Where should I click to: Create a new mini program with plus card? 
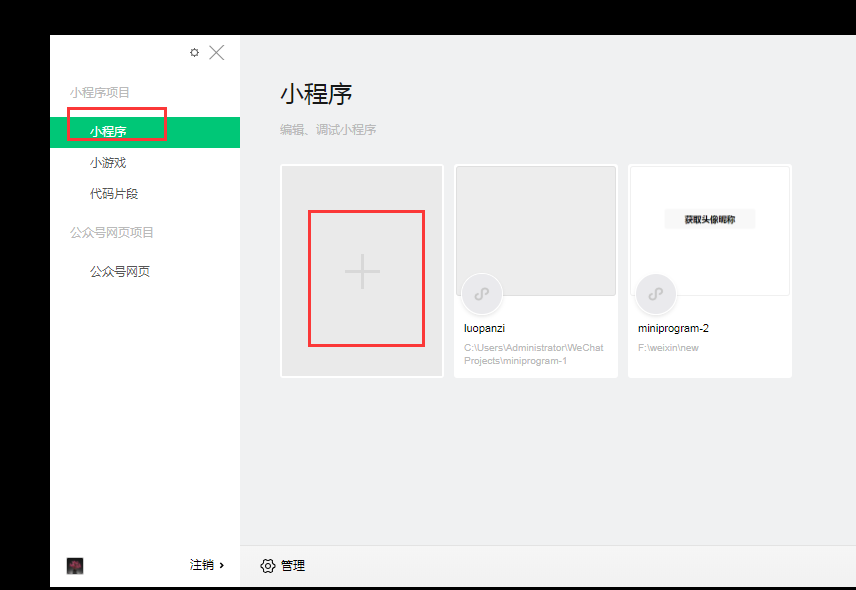coord(362,271)
